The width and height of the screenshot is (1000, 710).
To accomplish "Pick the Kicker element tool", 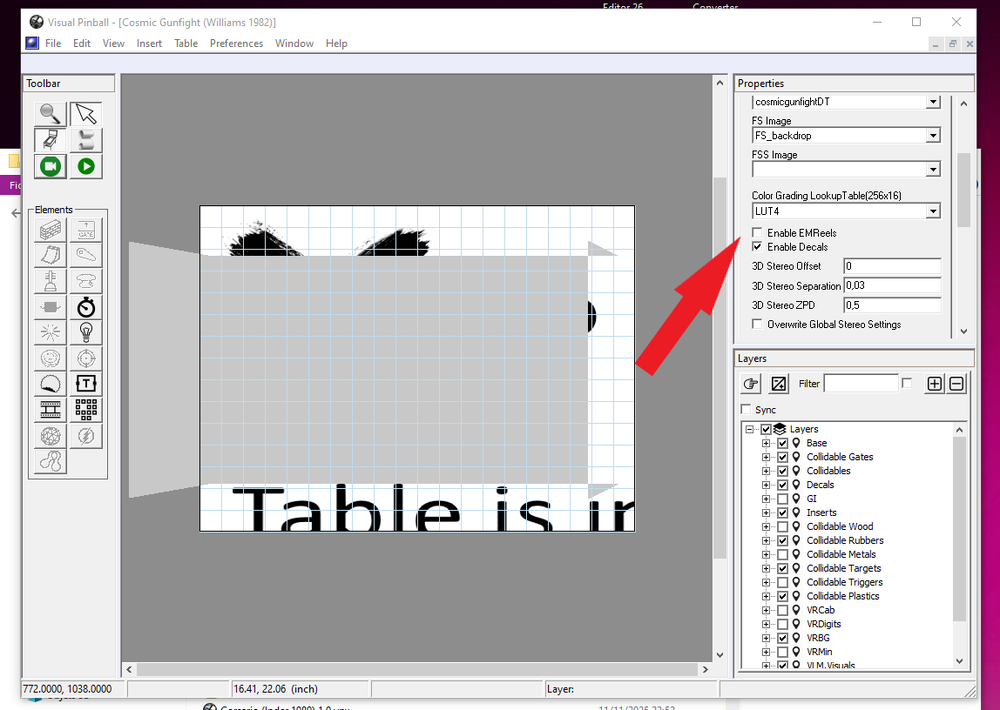I will point(50,358).
